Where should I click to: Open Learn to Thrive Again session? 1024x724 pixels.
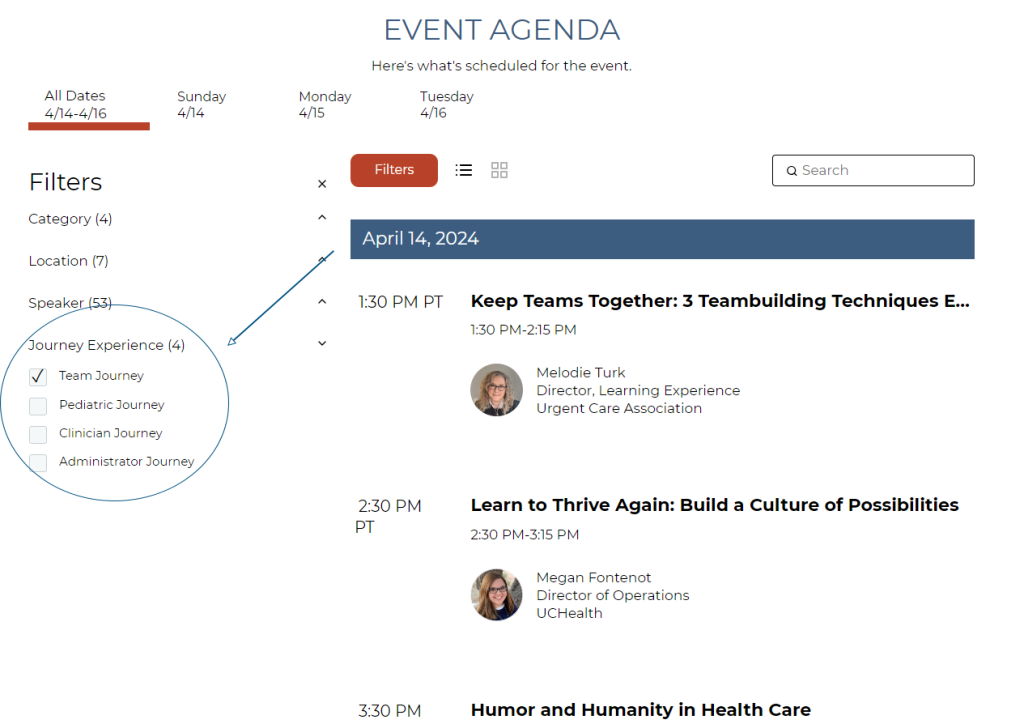(x=714, y=505)
